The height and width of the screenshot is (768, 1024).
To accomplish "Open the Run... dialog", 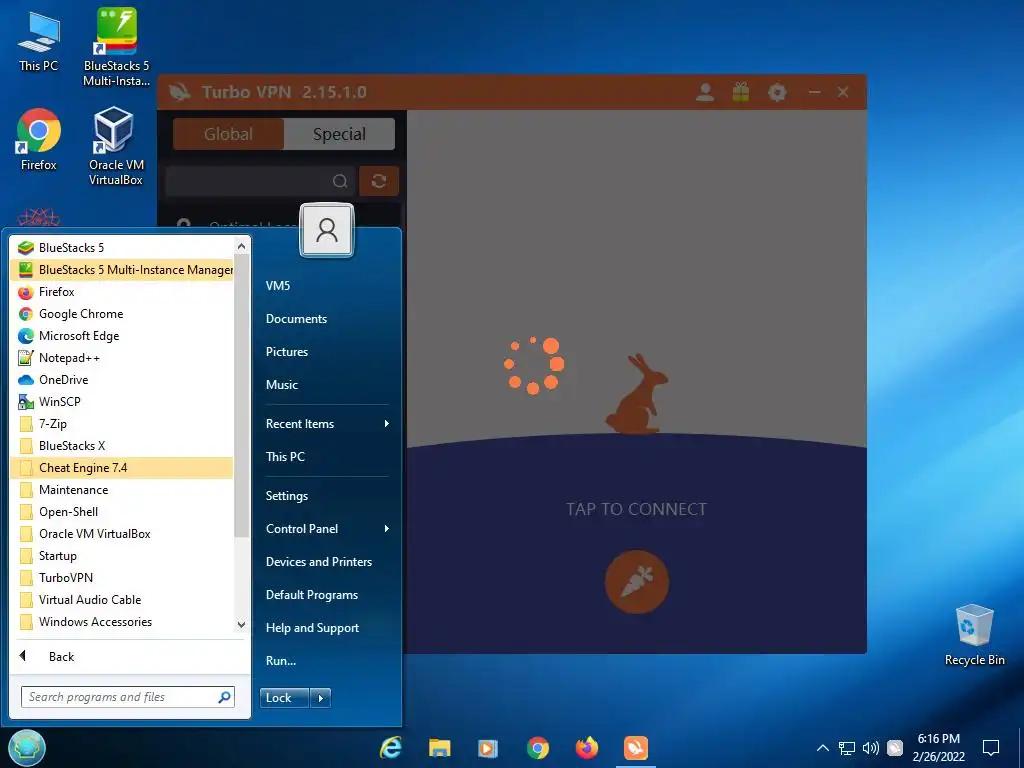I will 327,661.
